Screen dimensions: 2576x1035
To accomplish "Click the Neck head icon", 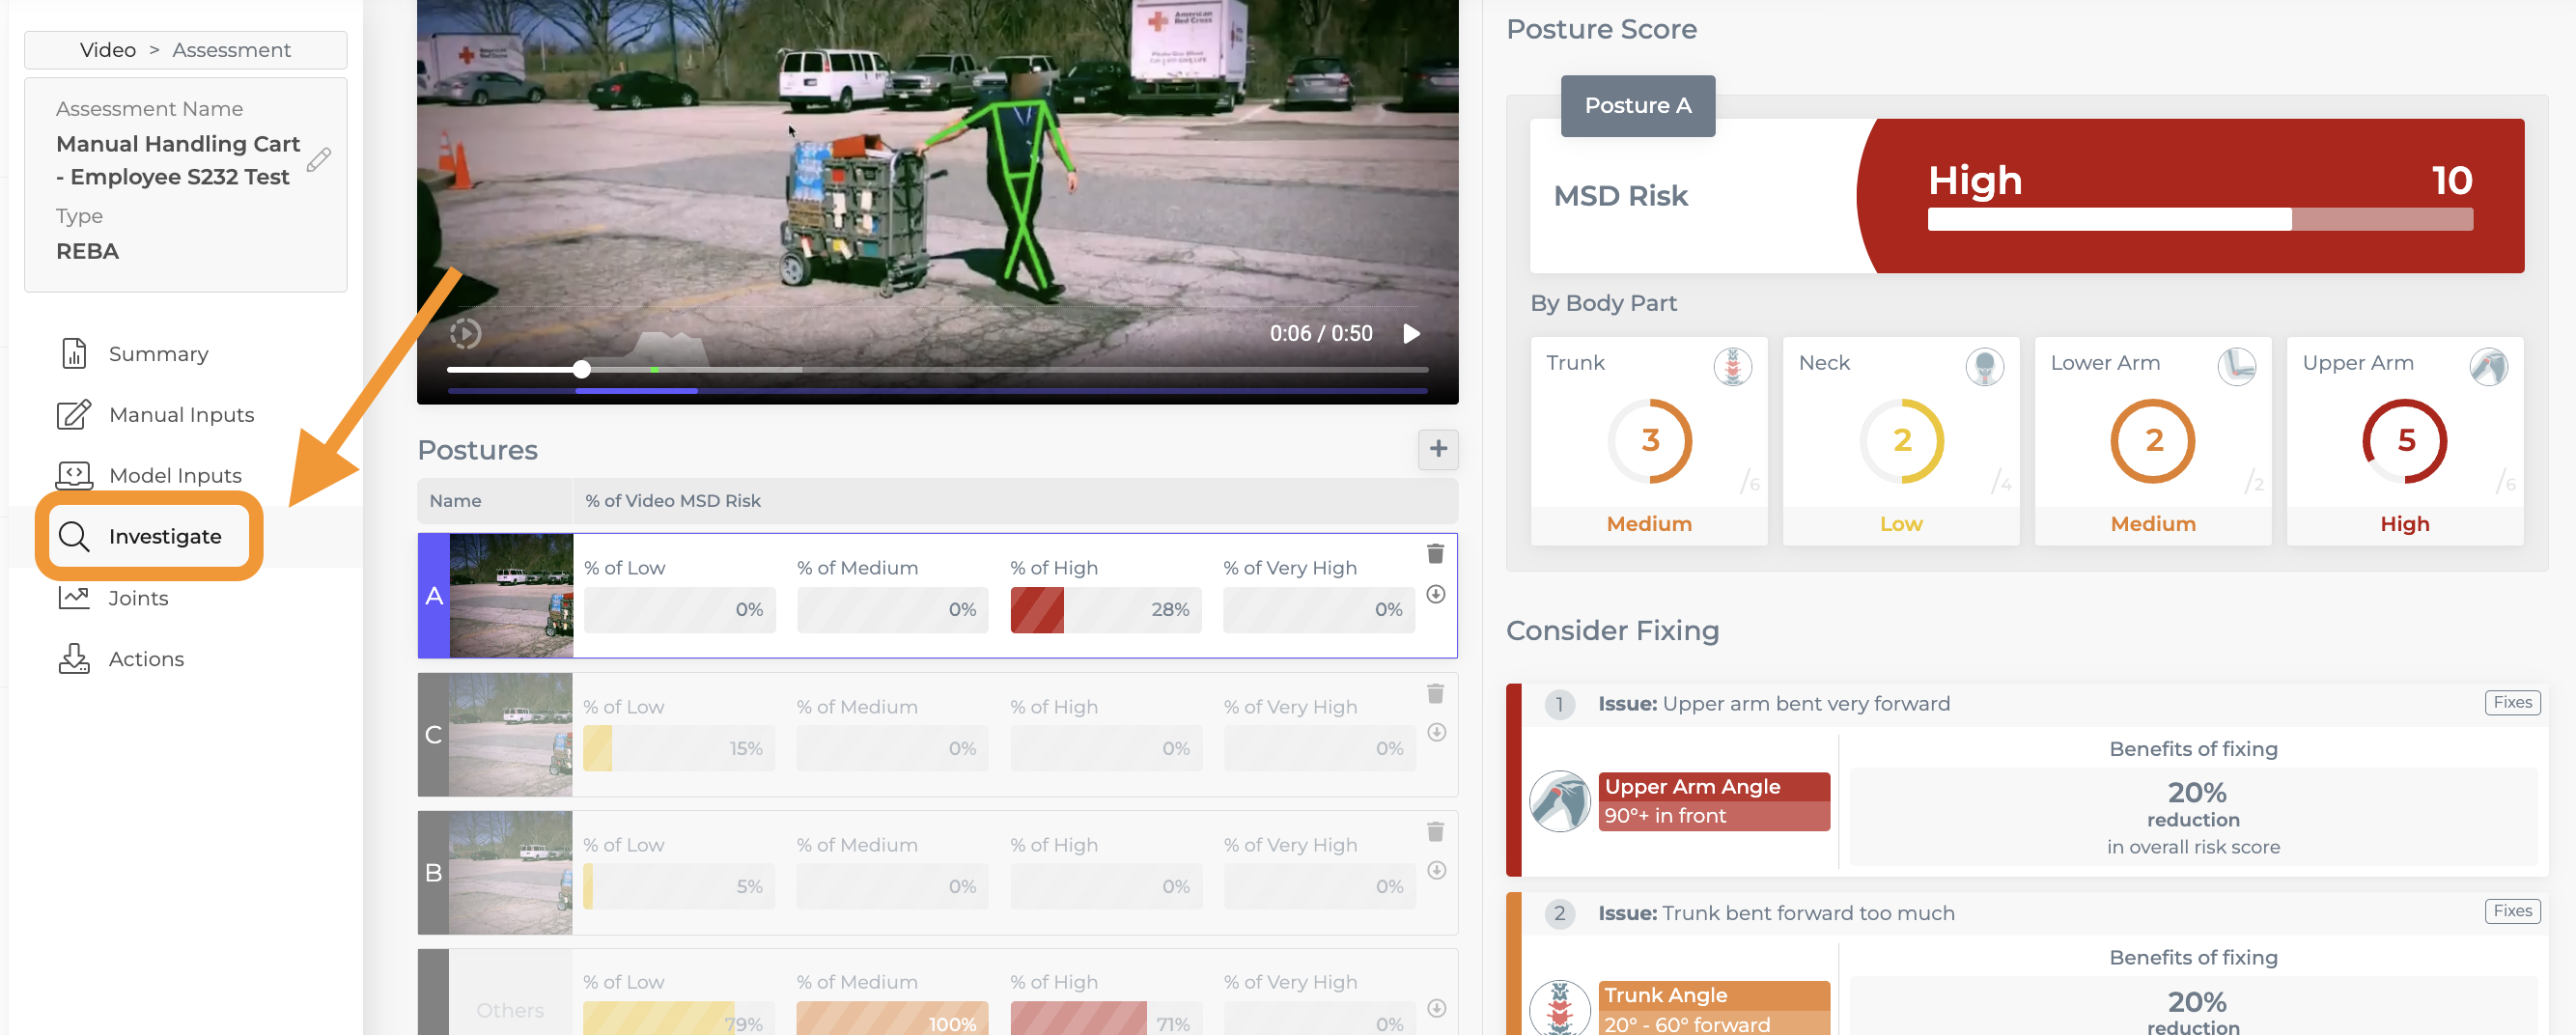I will (x=1984, y=367).
